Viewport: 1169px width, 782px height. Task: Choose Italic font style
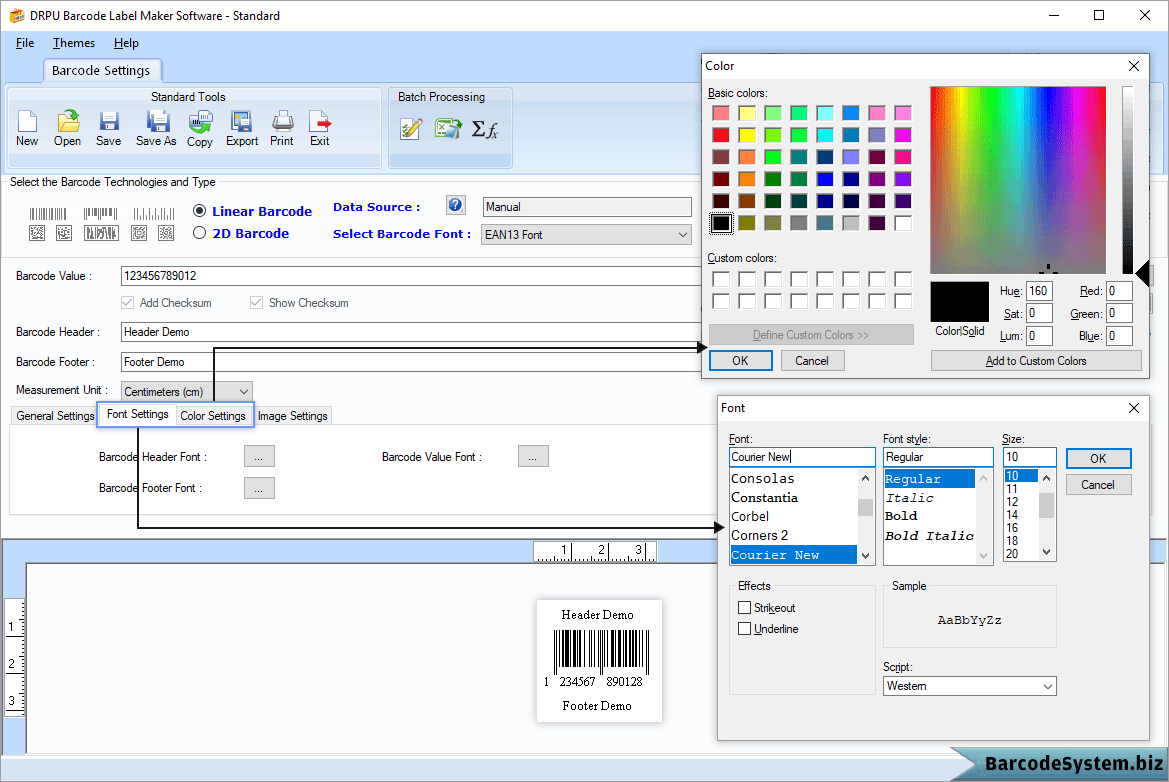point(929,497)
